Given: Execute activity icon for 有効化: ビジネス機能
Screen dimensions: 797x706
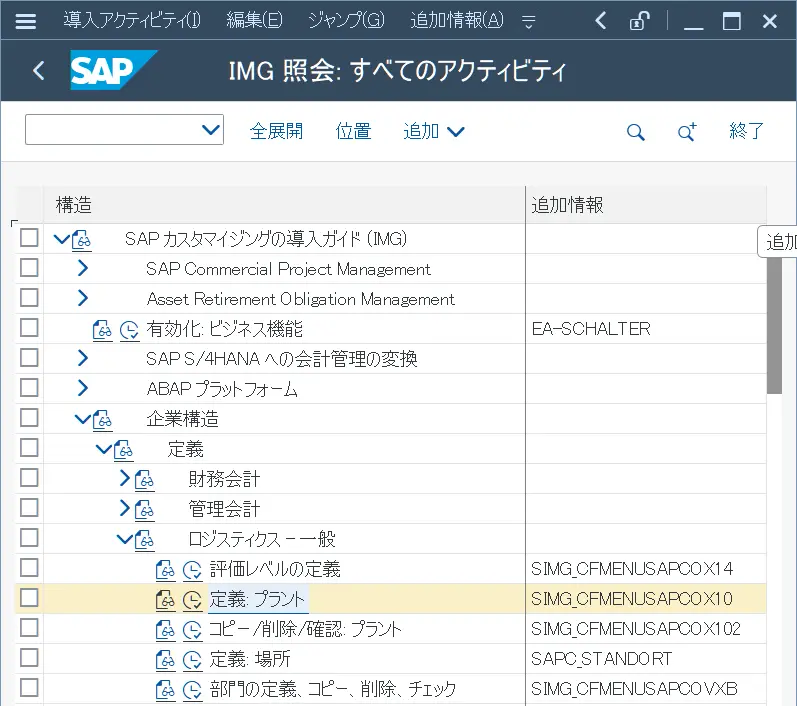Looking at the screenshot, I should coord(130,330).
